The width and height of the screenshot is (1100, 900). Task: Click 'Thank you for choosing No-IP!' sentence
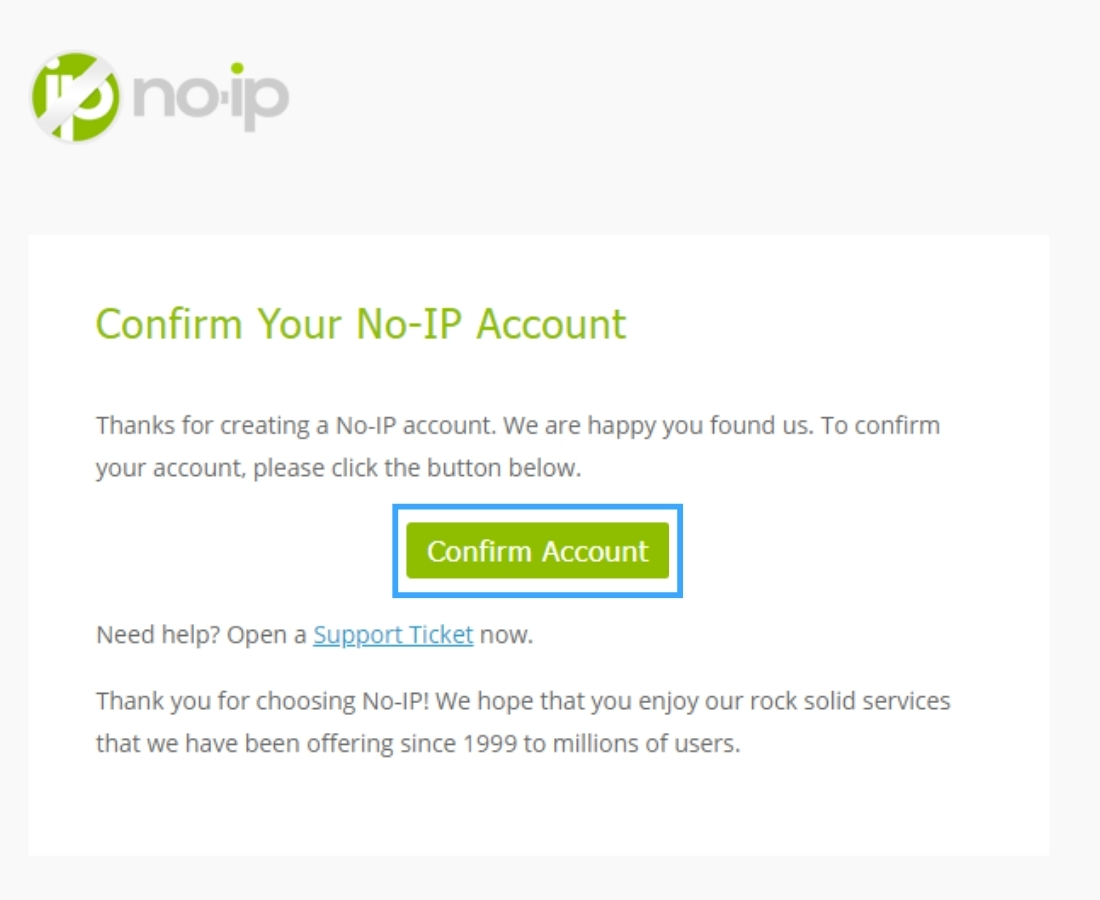pyautogui.click(x=262, y=701)
